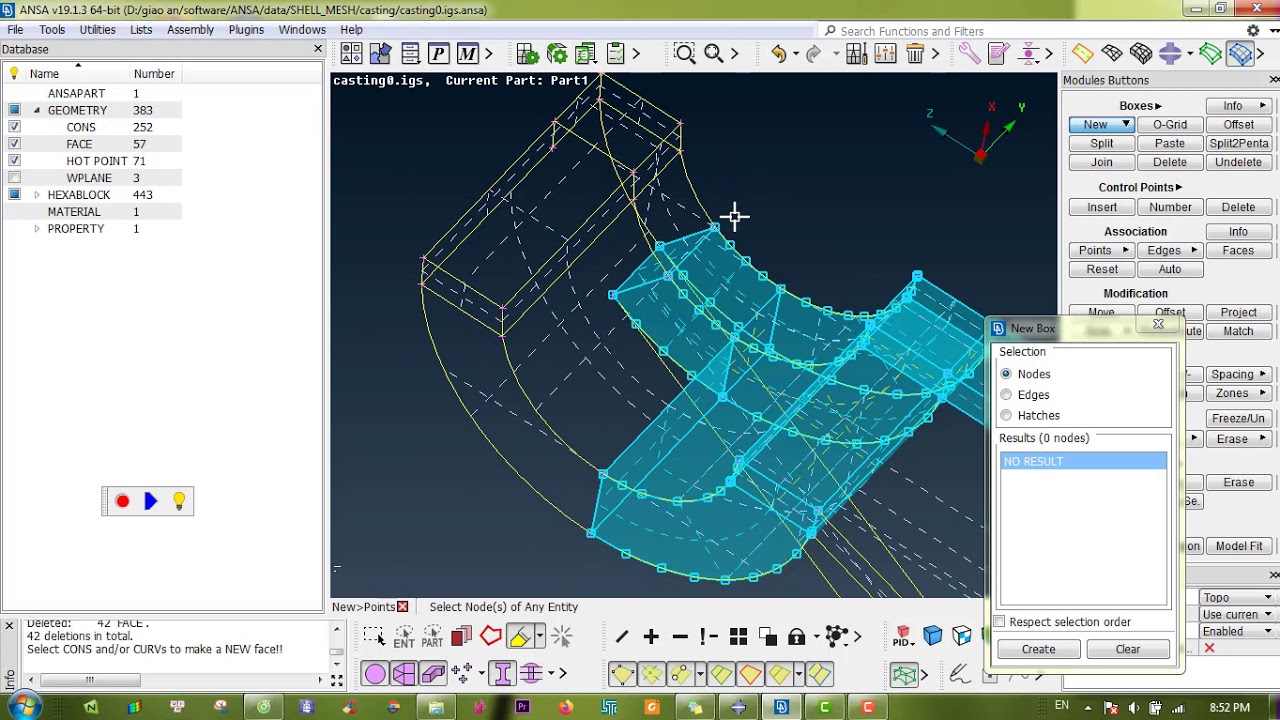The image size is (1280, 720).
Task: Open the Lists menu
Action: pos(141,30)
